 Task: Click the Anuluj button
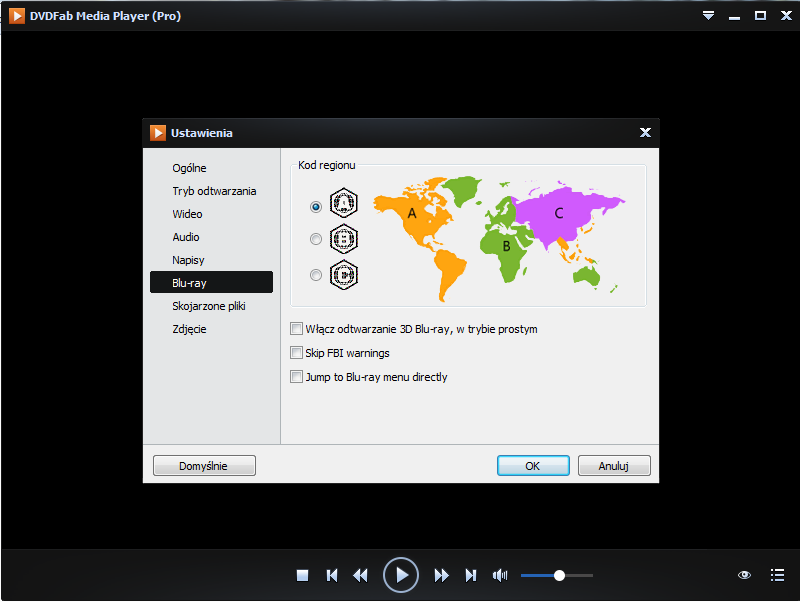click(x=614, y=465)
